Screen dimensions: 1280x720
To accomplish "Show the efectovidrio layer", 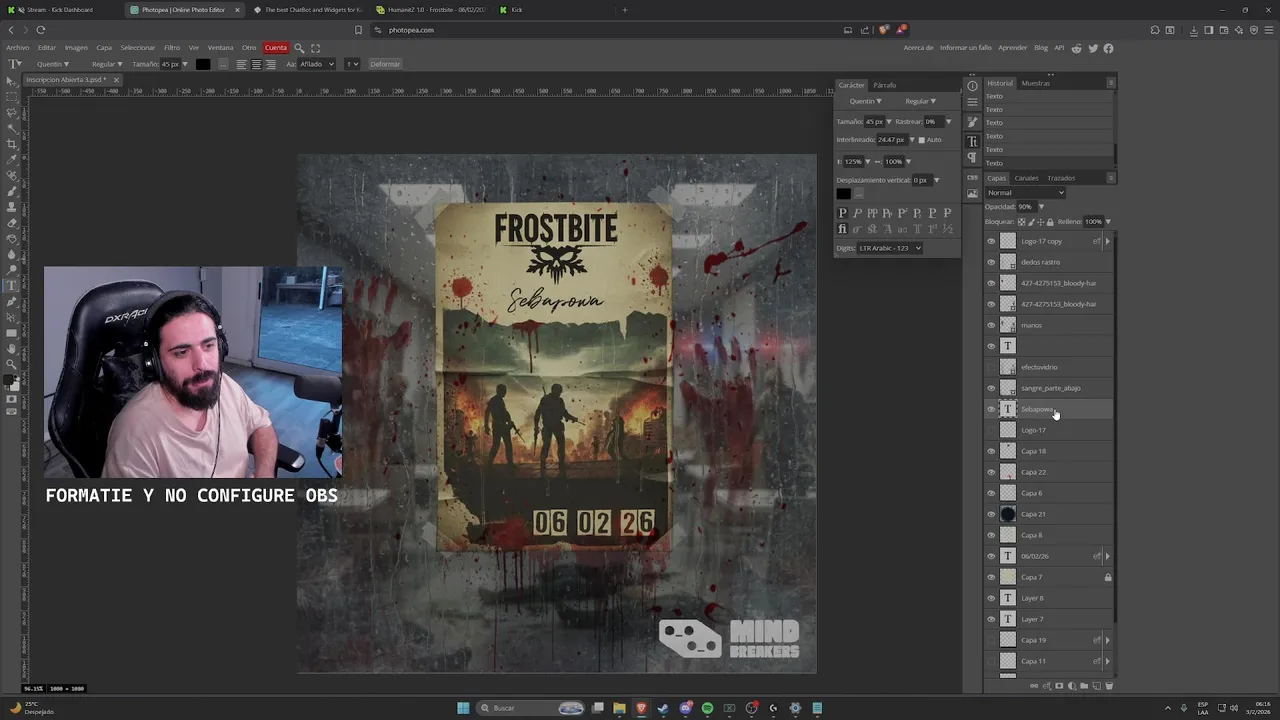I will pos(991,367).
